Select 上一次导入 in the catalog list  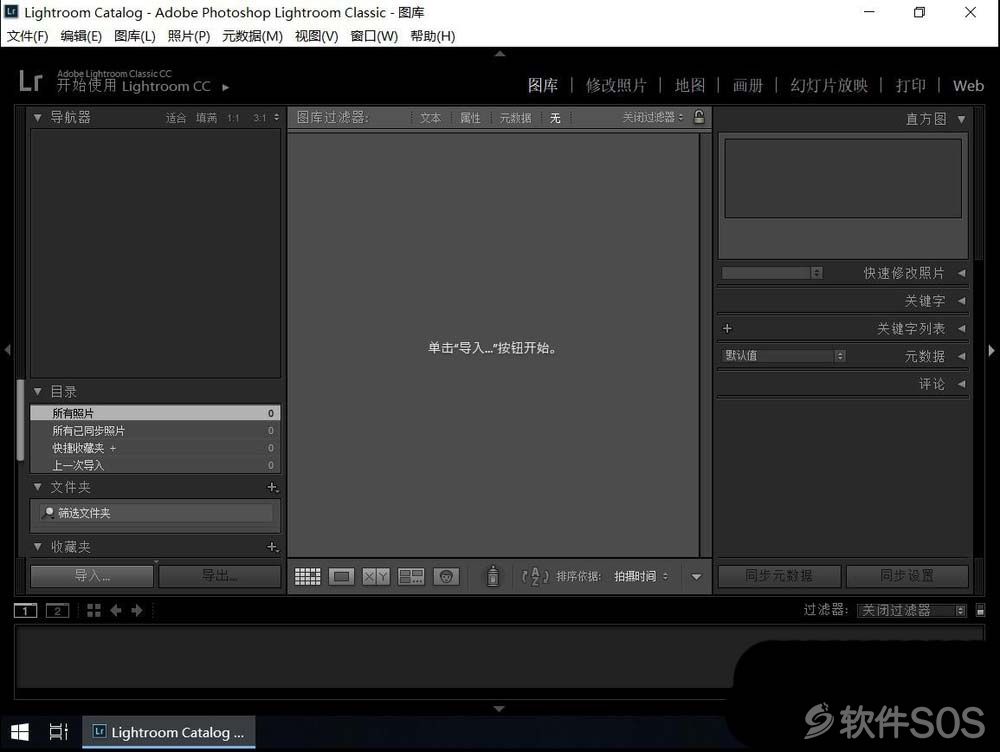(x=155, y=466)
